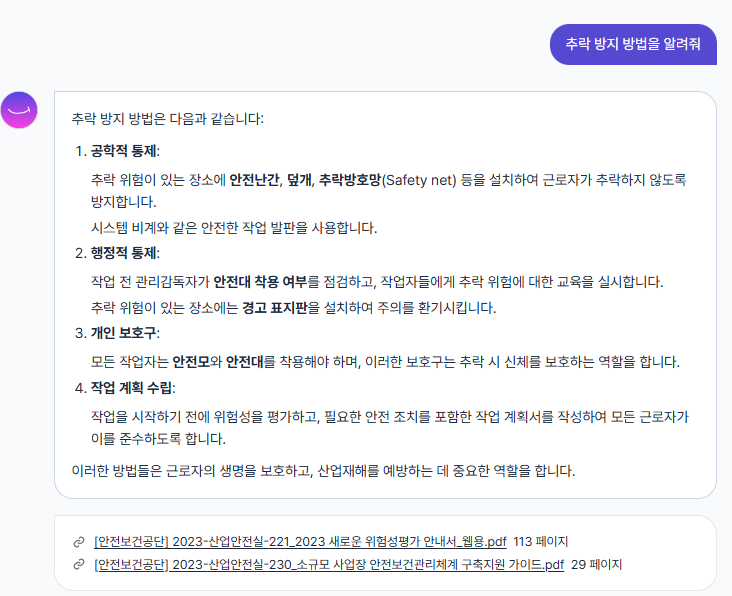Open the 소규모 사업장 안전보건관리체계 구축지원 가이드.pdf link

pyautogui.click(x=329, y=564)
